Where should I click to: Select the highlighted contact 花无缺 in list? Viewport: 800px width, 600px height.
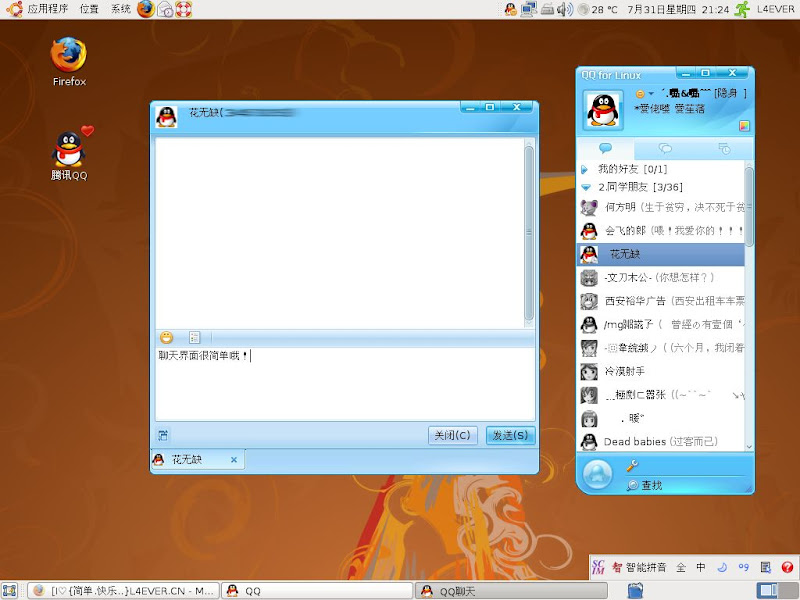(x=661, y=254)
